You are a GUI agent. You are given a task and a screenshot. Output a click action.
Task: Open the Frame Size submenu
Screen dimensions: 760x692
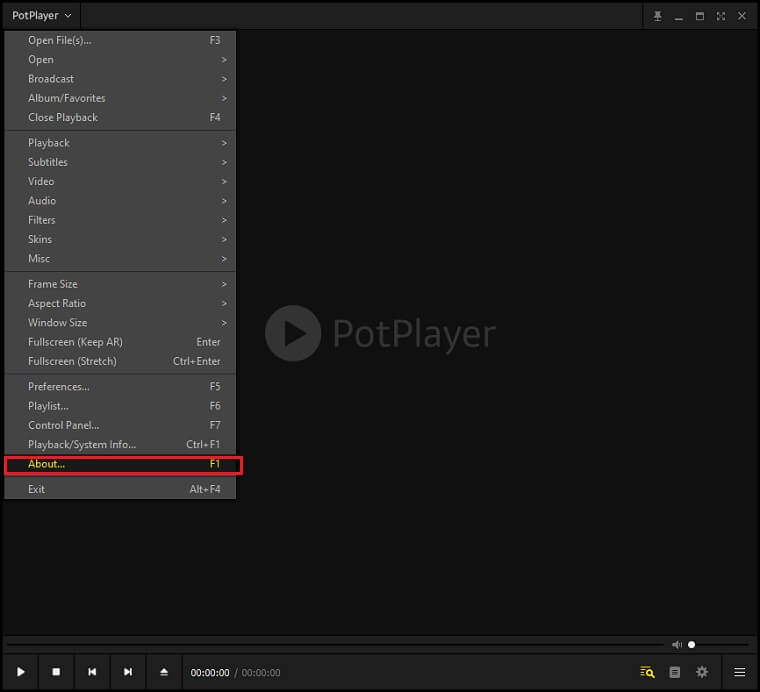[x=120, y=284]
